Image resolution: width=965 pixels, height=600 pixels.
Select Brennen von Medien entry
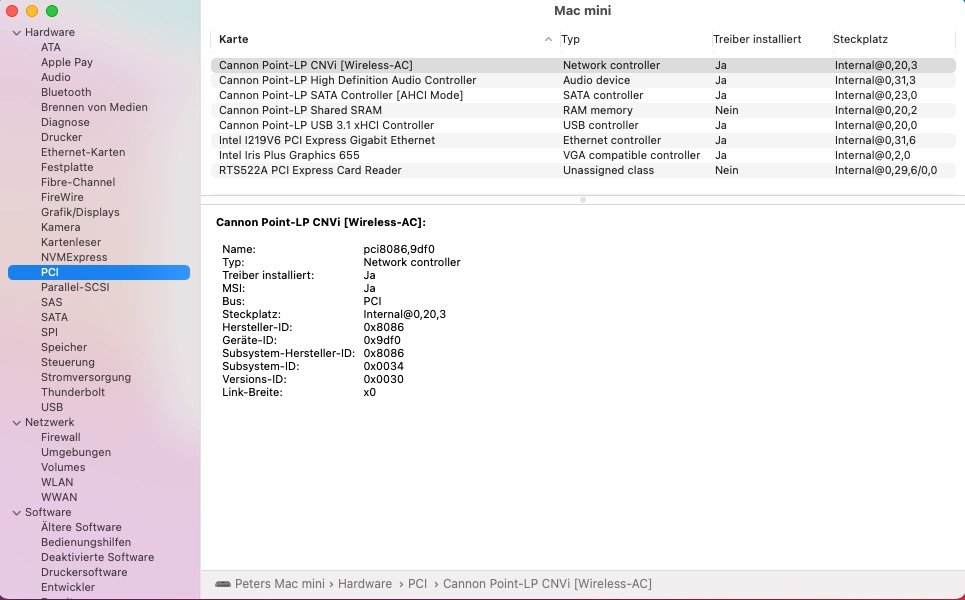pos(94,107)
